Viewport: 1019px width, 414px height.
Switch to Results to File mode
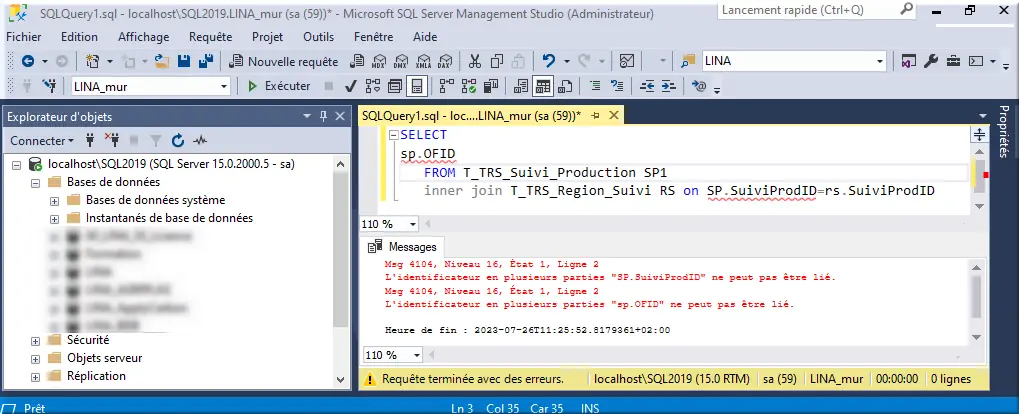[x=565, y=86]
